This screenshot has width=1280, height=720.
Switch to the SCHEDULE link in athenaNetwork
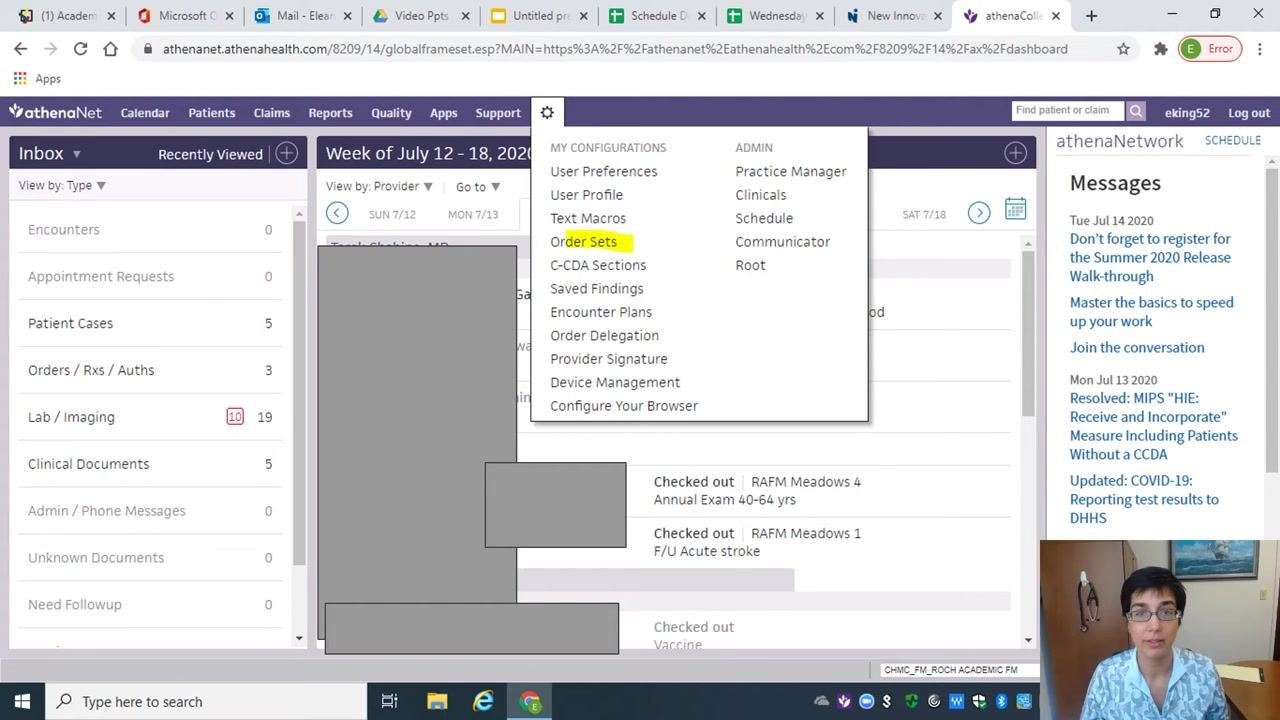click(x=1233, y=141)
